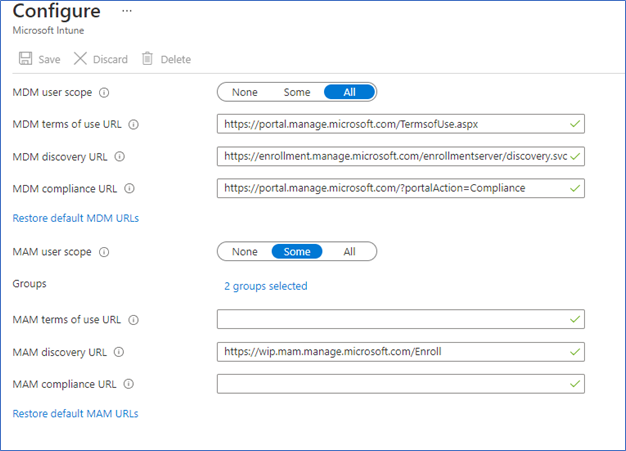Set MAM user scope to All
Viewport: 626px width, 451px height.
pyautogui.click(x=349, y=252)
